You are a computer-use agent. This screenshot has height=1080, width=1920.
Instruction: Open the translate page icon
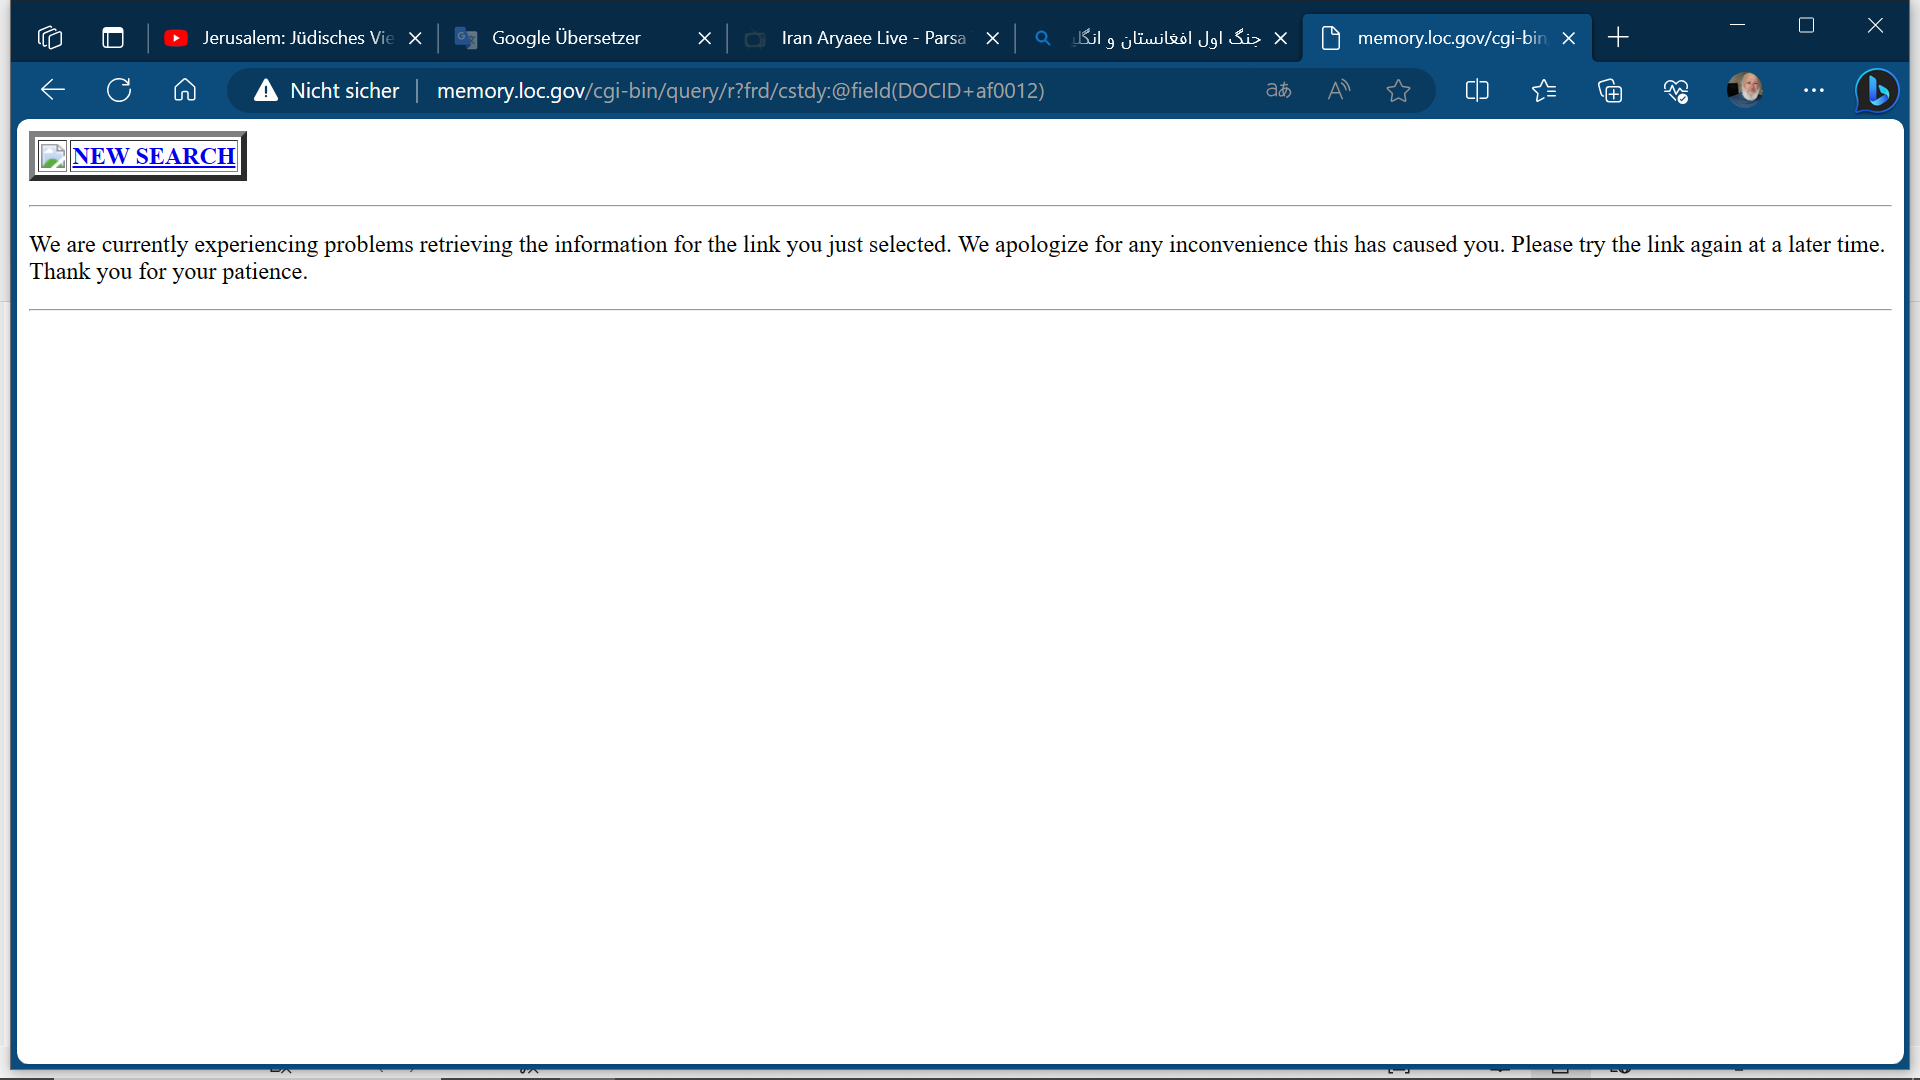pyautogui.click(x=1278, y=91)
